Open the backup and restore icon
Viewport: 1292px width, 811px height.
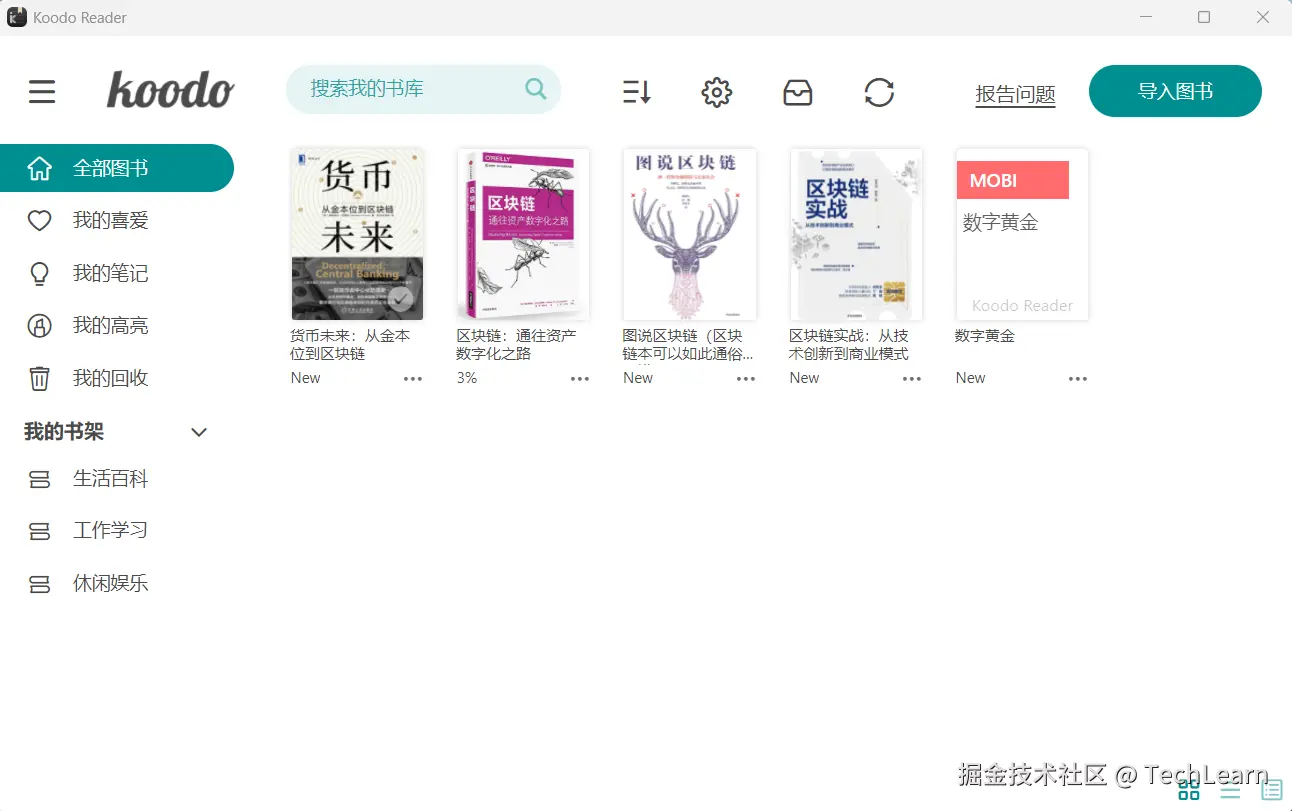[x=798, y=93]
